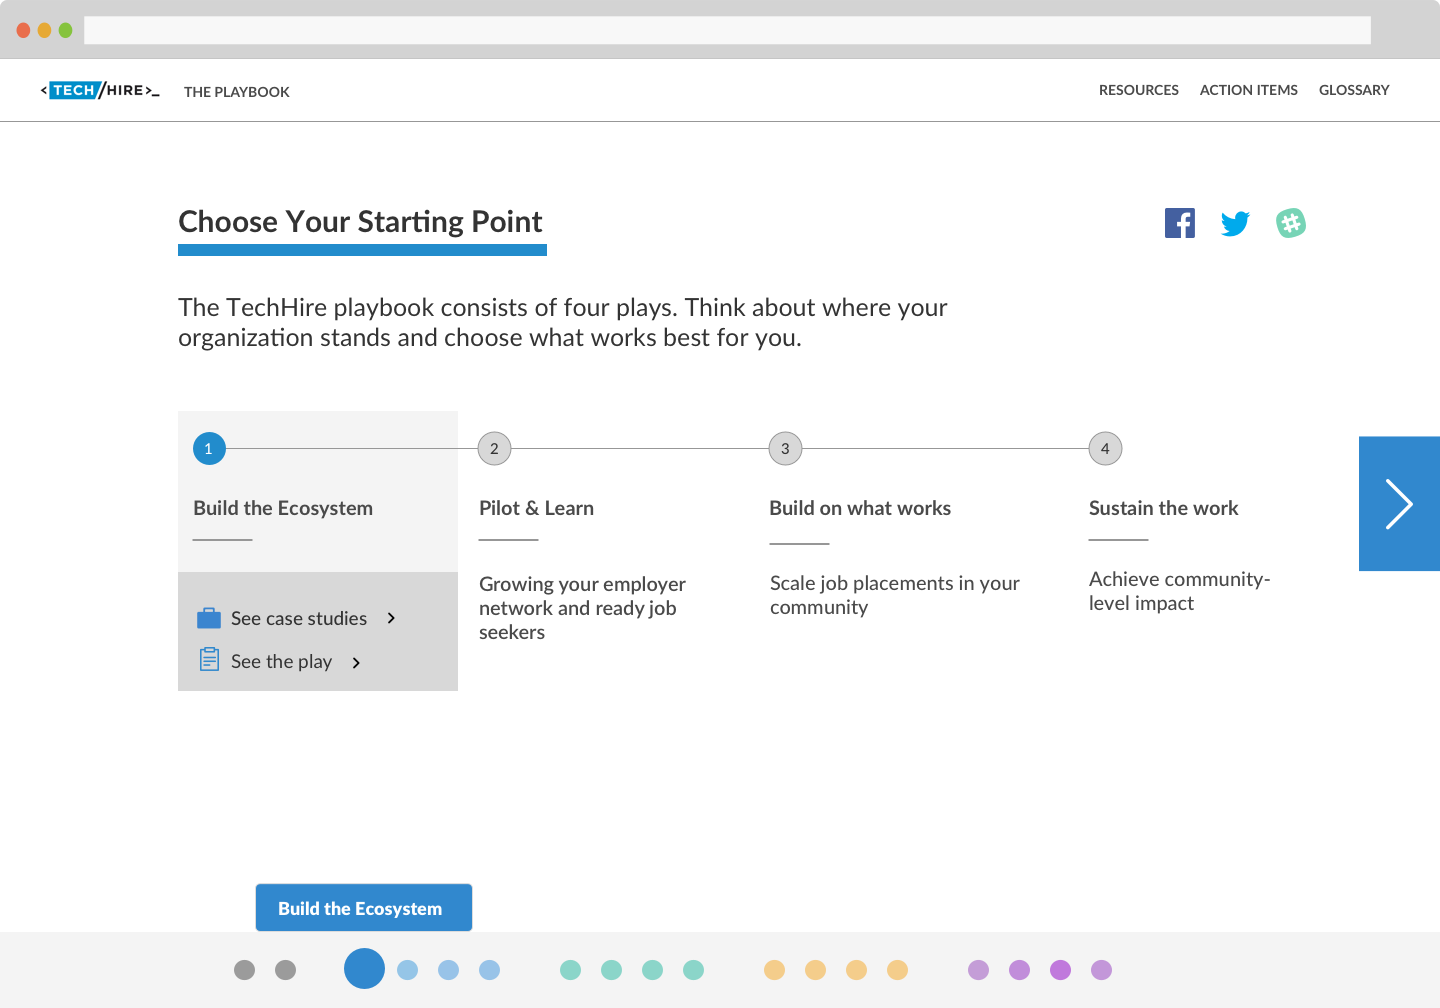Image resolution: width=1440 pixels, height=1008 pixels.
Task: Jump to third purple progress dot
Action: click(x=1061, y=970)
